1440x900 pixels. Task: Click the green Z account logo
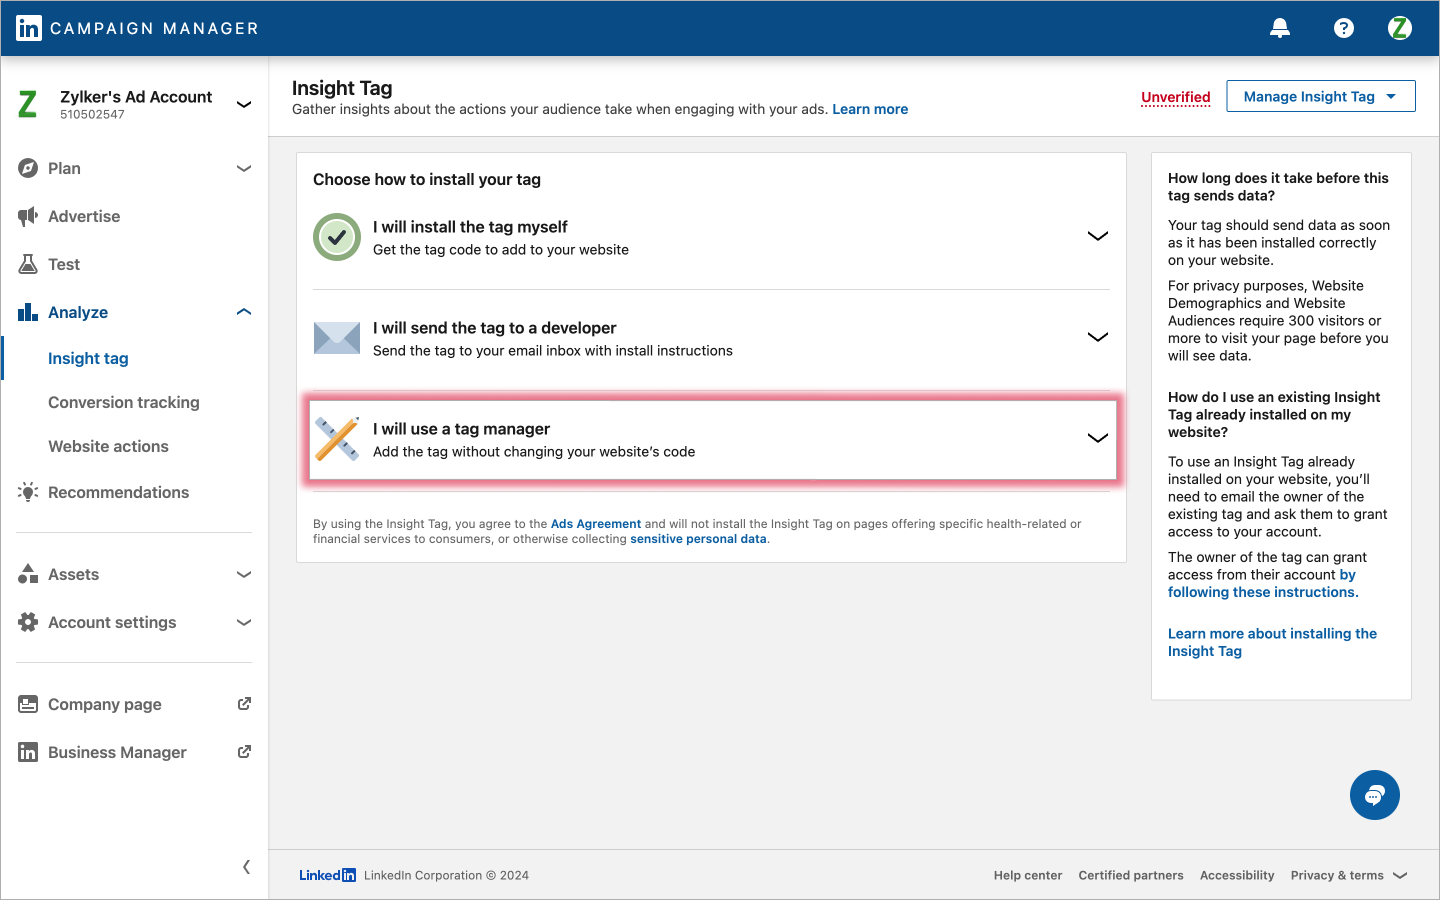(x=28, y=104)
